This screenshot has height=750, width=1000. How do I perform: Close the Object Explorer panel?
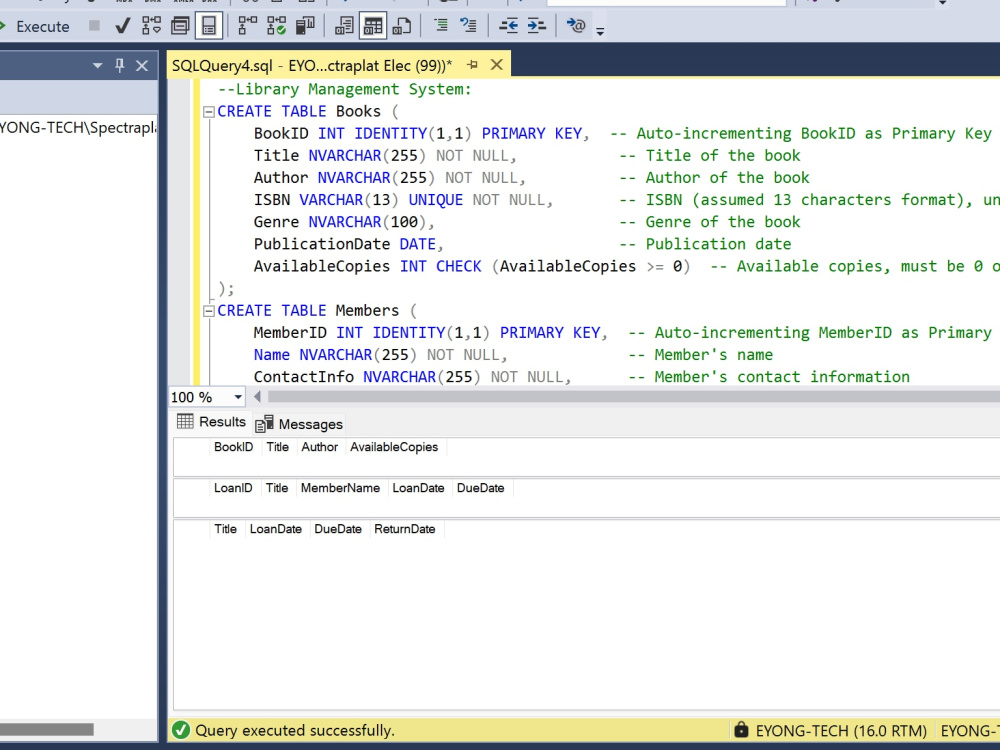click(x=142, y=65)
